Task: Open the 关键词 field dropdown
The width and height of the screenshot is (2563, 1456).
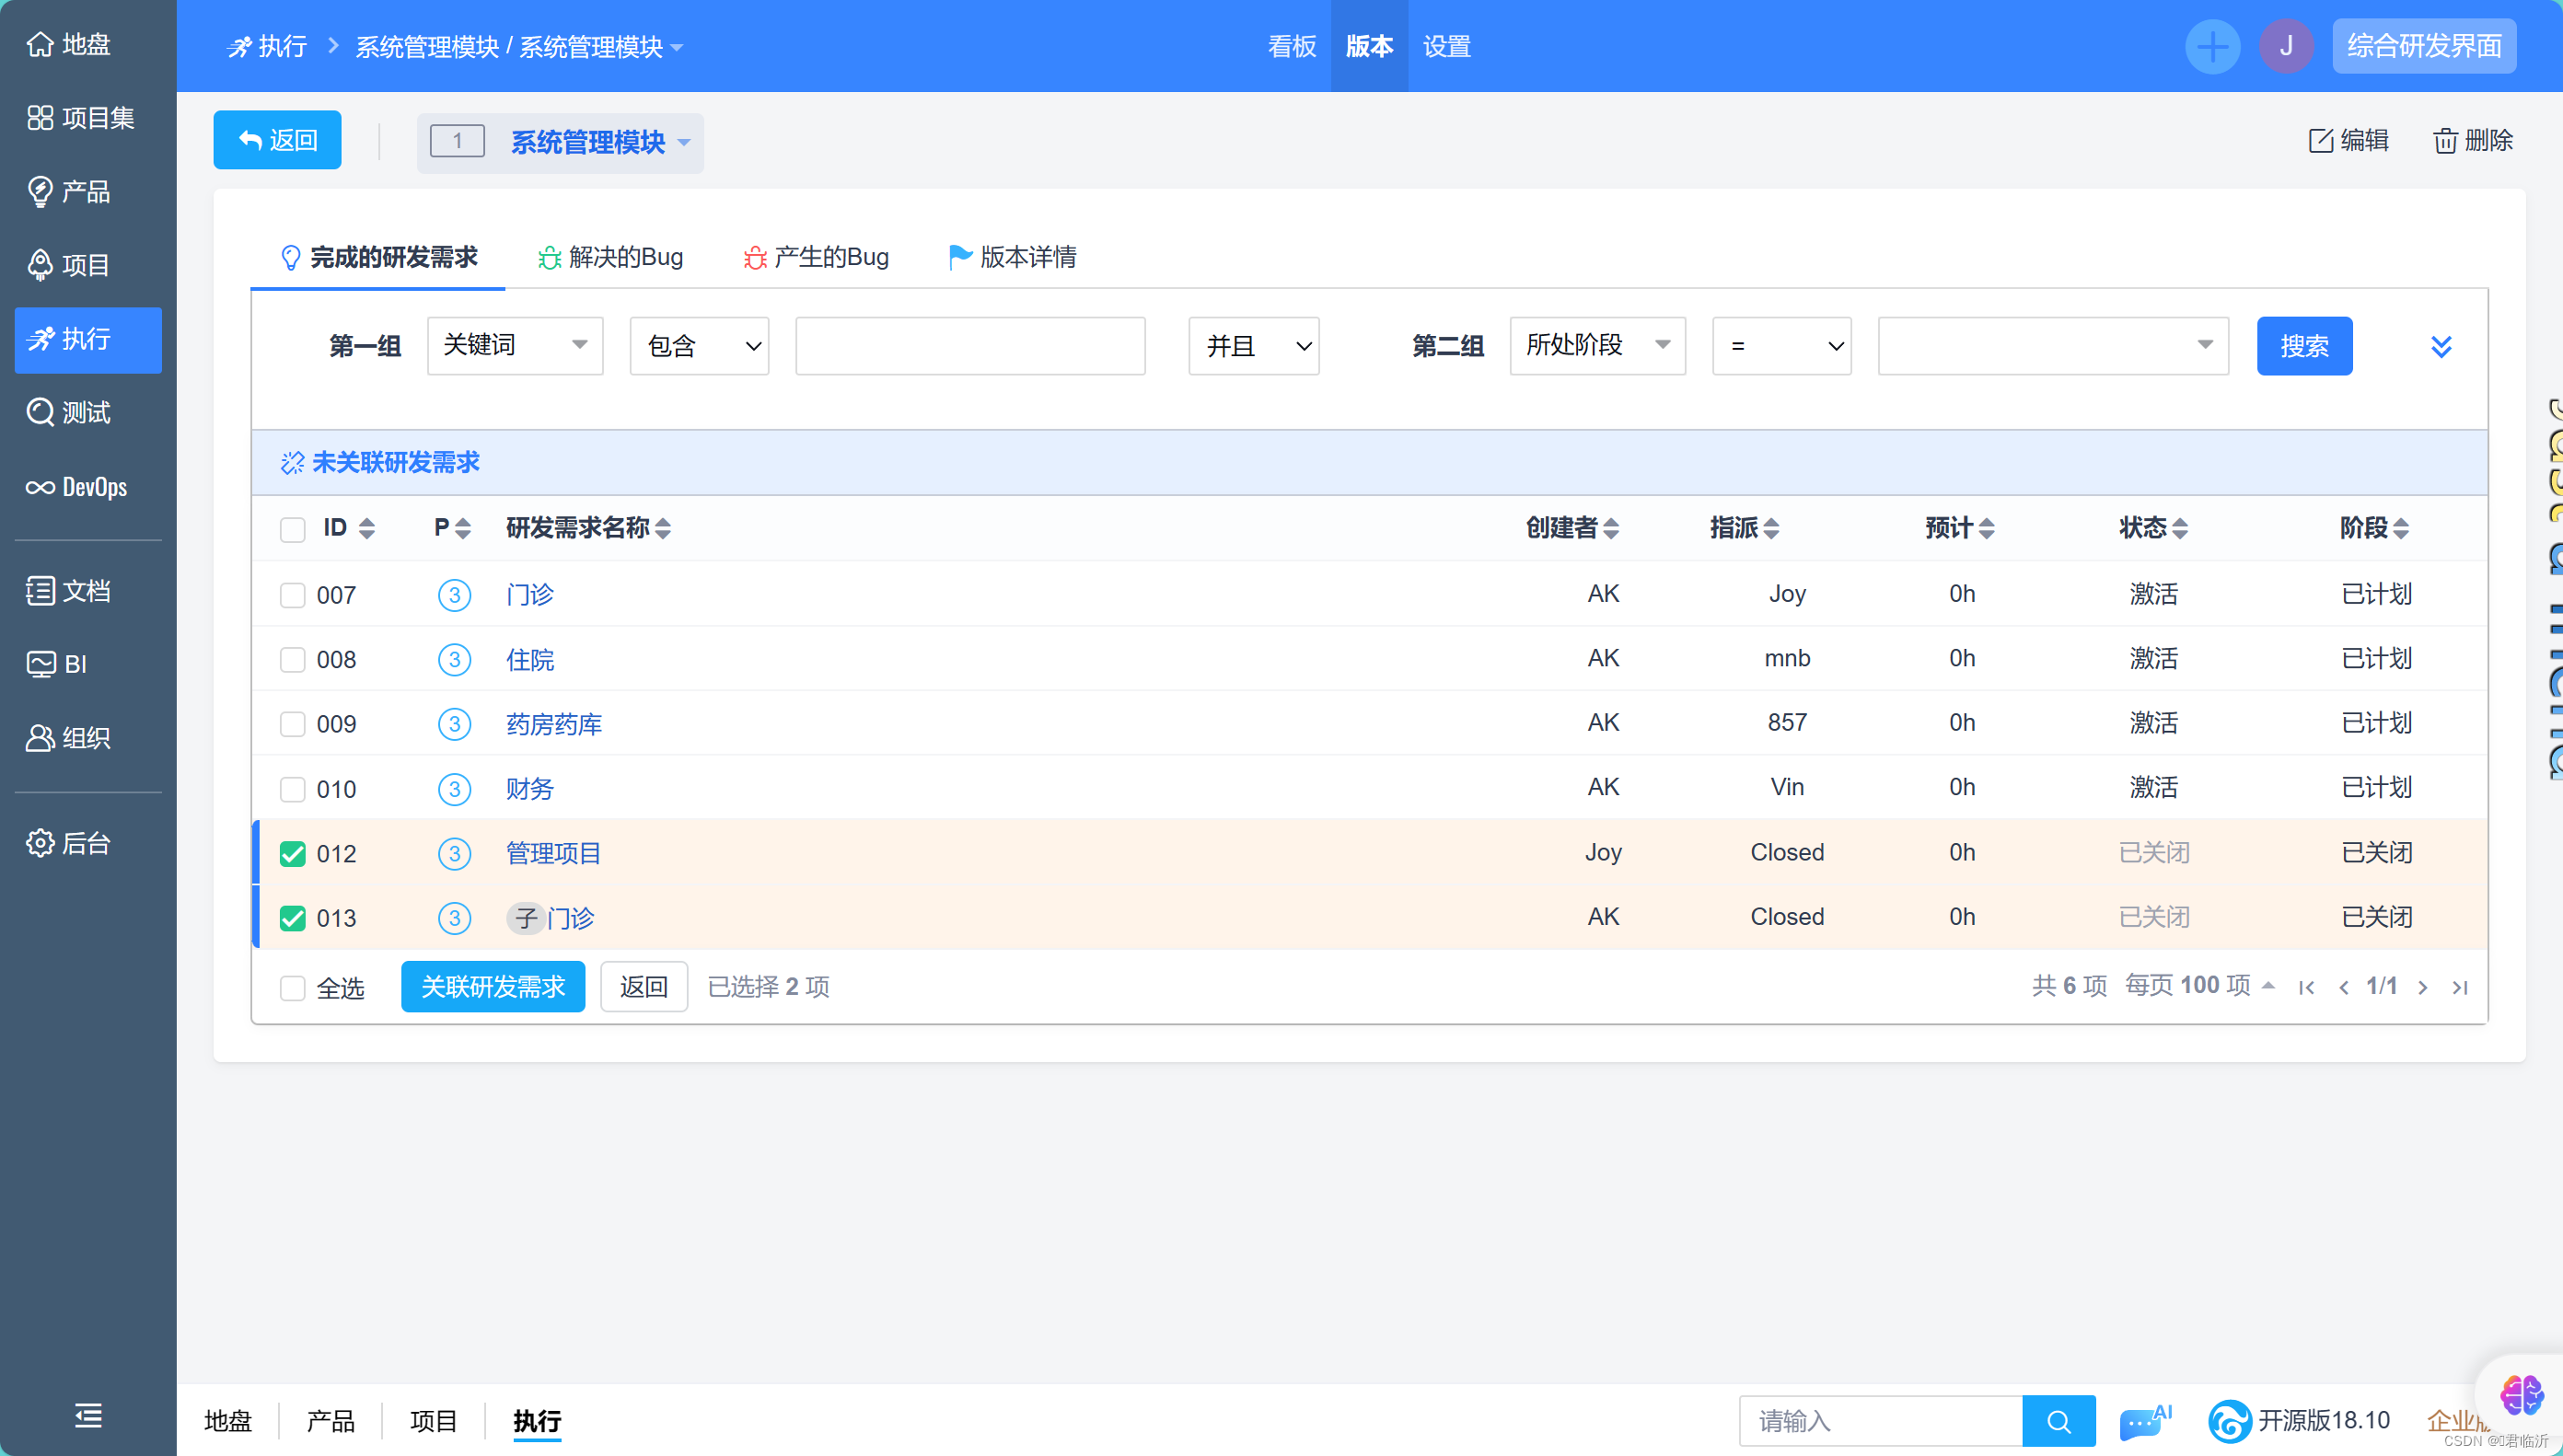Action: 514,345
